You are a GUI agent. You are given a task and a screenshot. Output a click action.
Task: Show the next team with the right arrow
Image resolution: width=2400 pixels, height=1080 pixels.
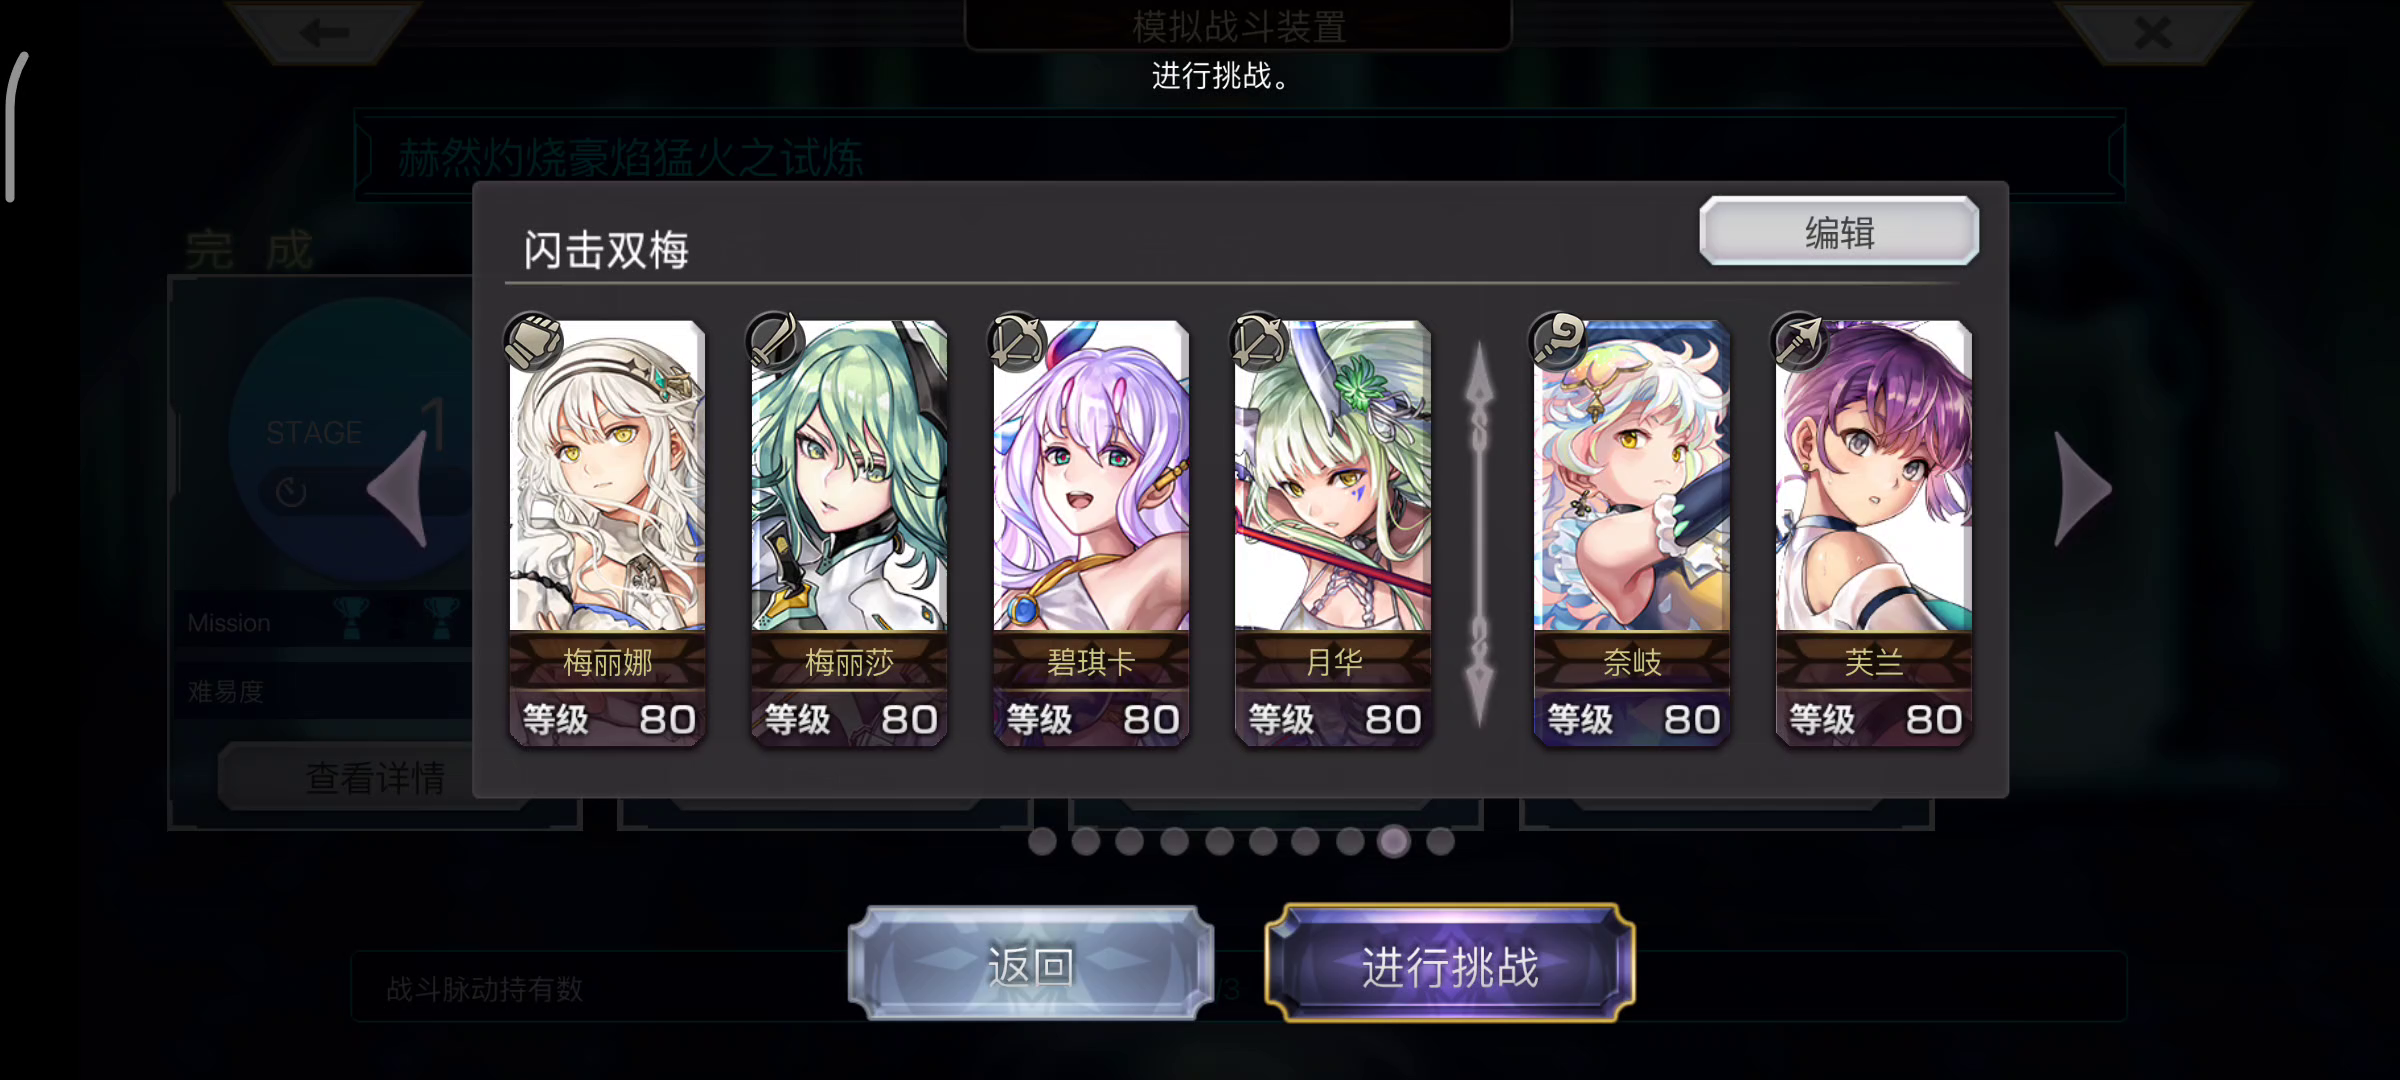coord(2082,489)
